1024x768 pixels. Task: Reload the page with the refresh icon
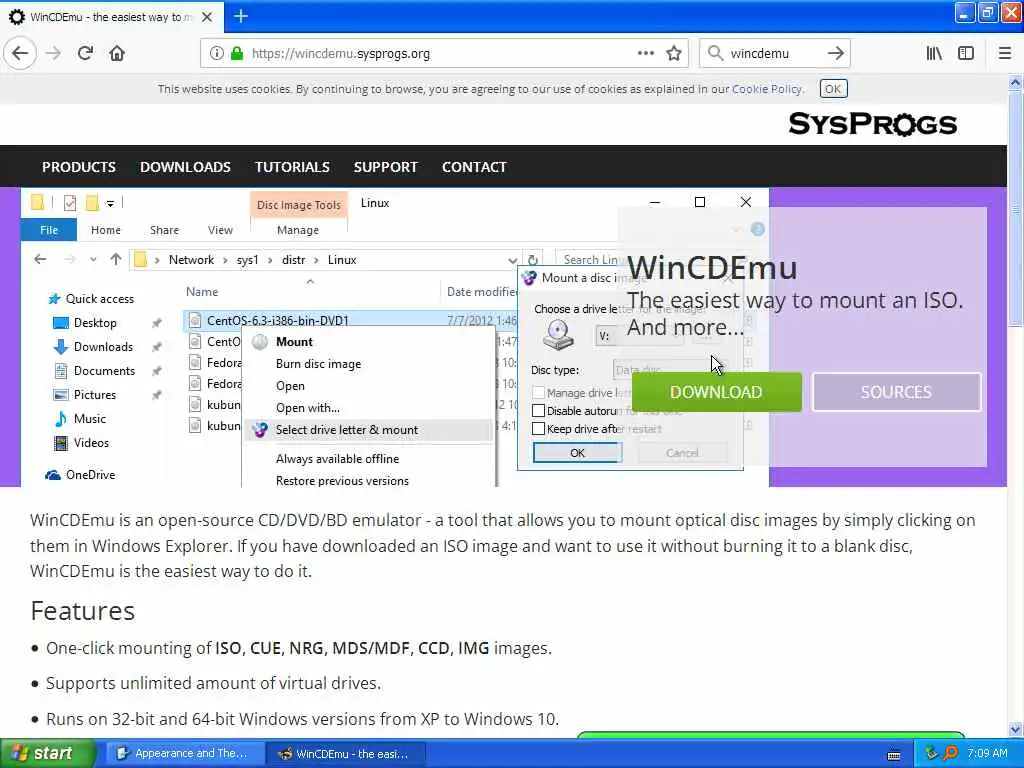pos(85,53)
